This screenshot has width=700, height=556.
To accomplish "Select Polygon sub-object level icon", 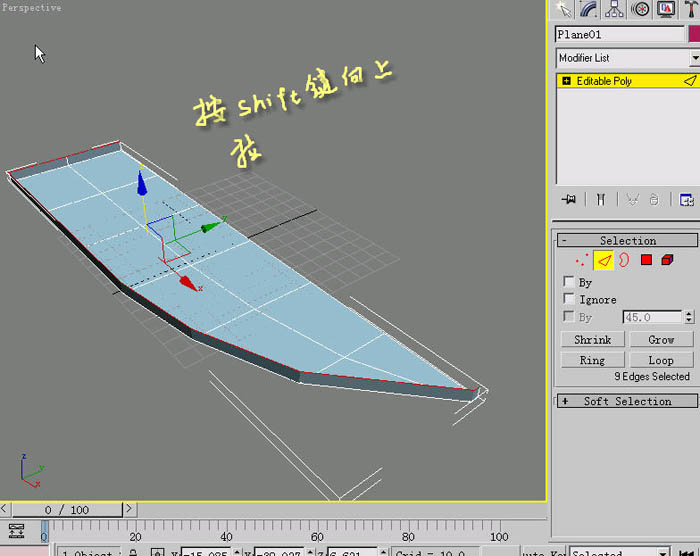I will [646, 260].
